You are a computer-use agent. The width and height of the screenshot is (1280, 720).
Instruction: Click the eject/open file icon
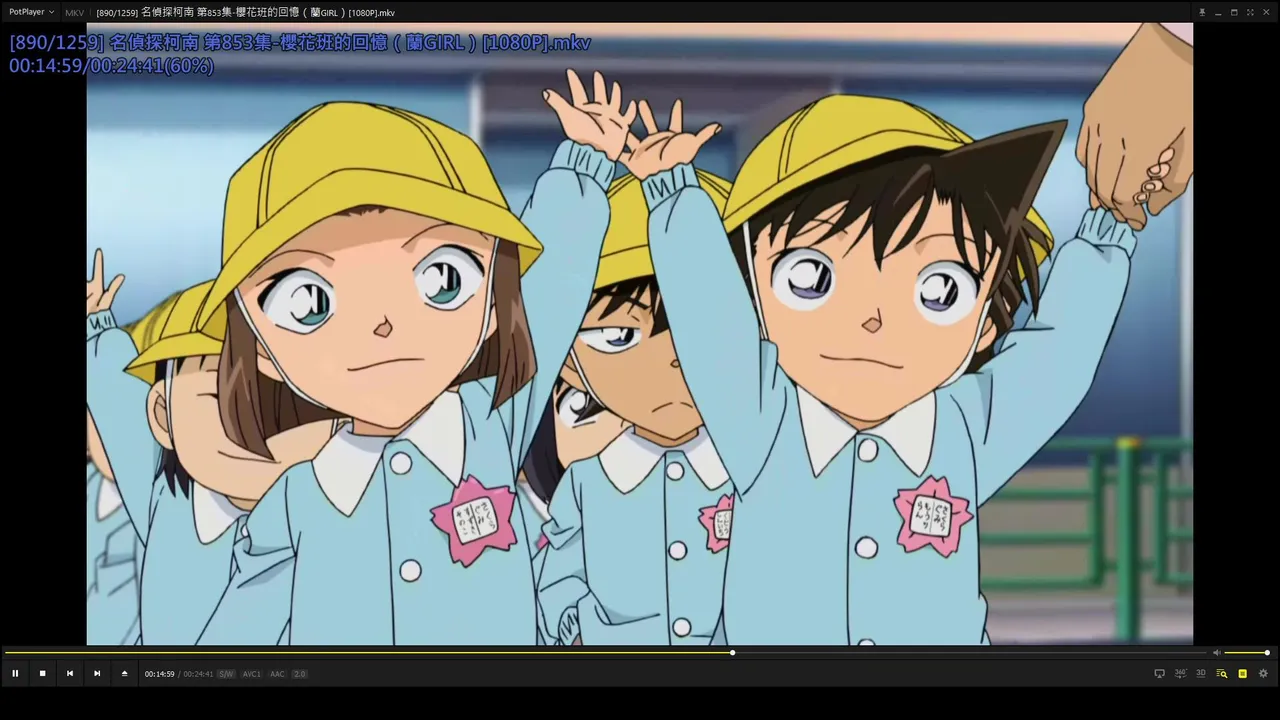(x=124, y=674)
